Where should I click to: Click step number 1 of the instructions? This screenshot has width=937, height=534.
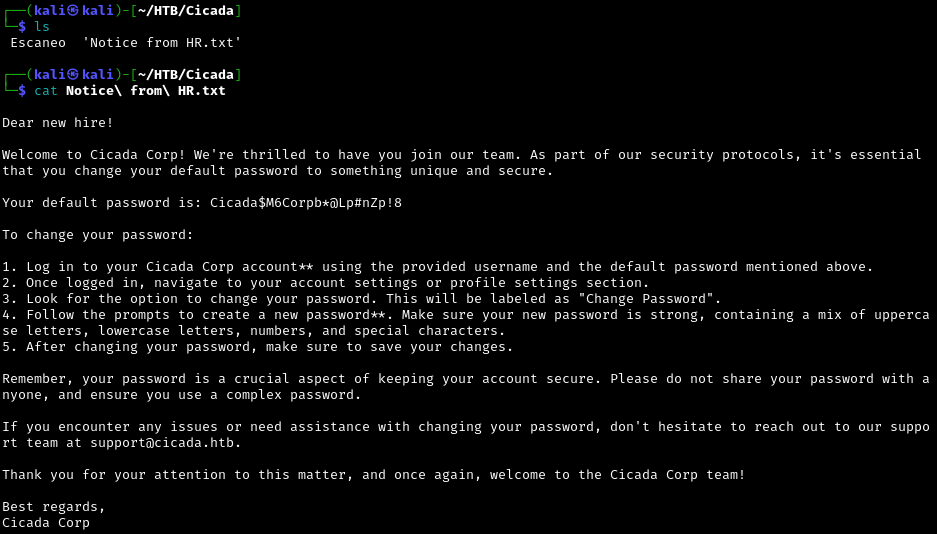(x=7, y=267)
